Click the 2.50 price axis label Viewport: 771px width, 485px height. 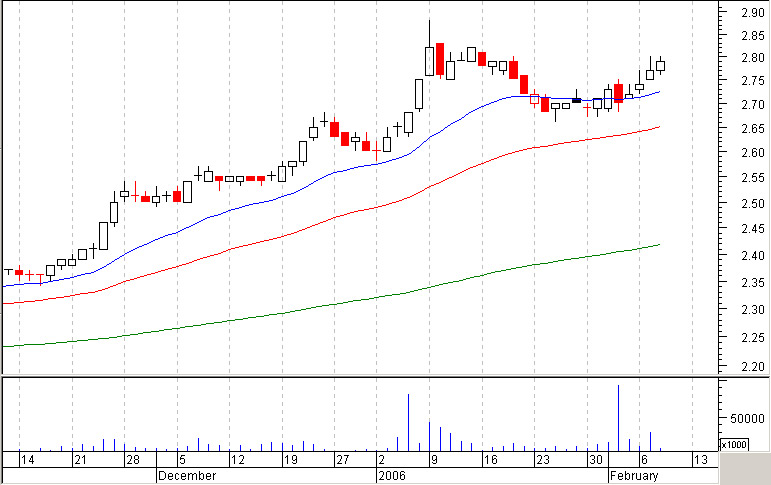point(752,203)
